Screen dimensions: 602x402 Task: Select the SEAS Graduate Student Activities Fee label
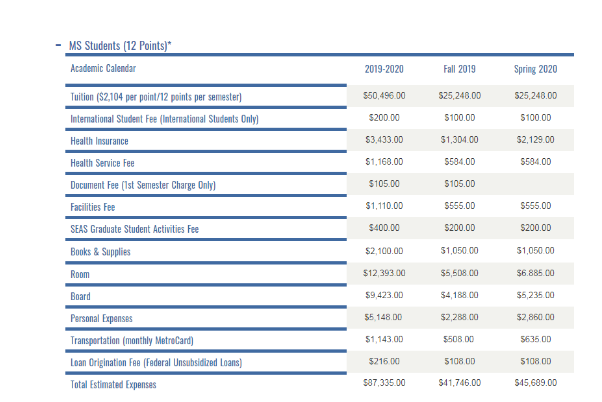(134, 229)
